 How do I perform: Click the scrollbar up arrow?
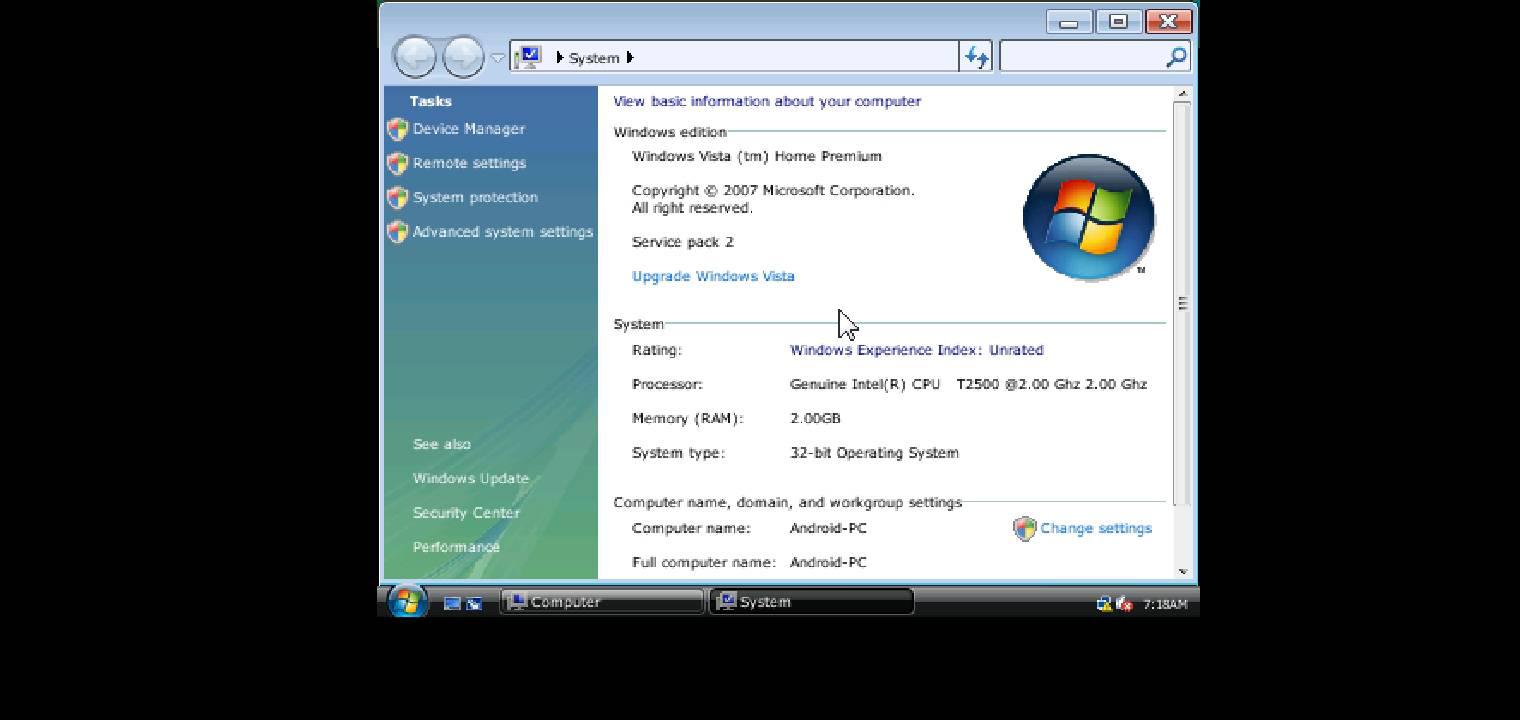coord(1183,94)
